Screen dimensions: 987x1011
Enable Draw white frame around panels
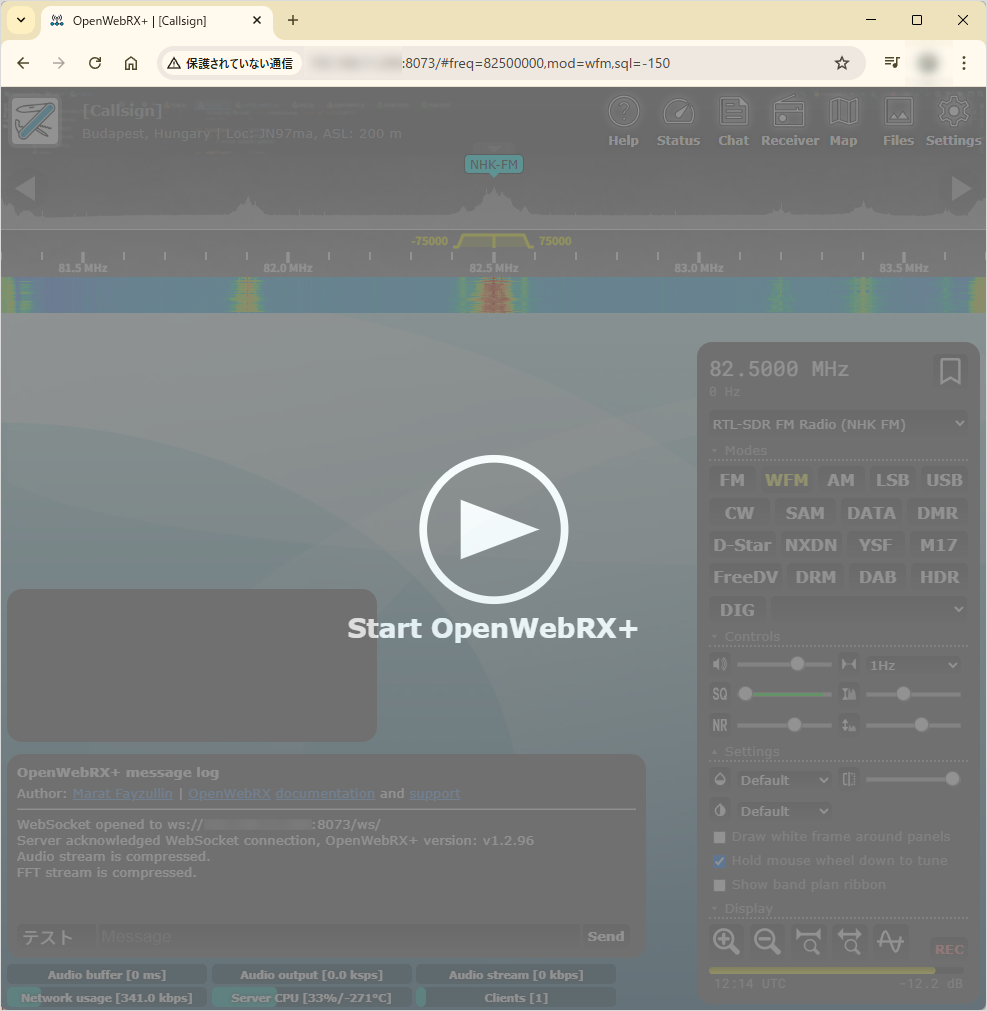tap(719, 836)
